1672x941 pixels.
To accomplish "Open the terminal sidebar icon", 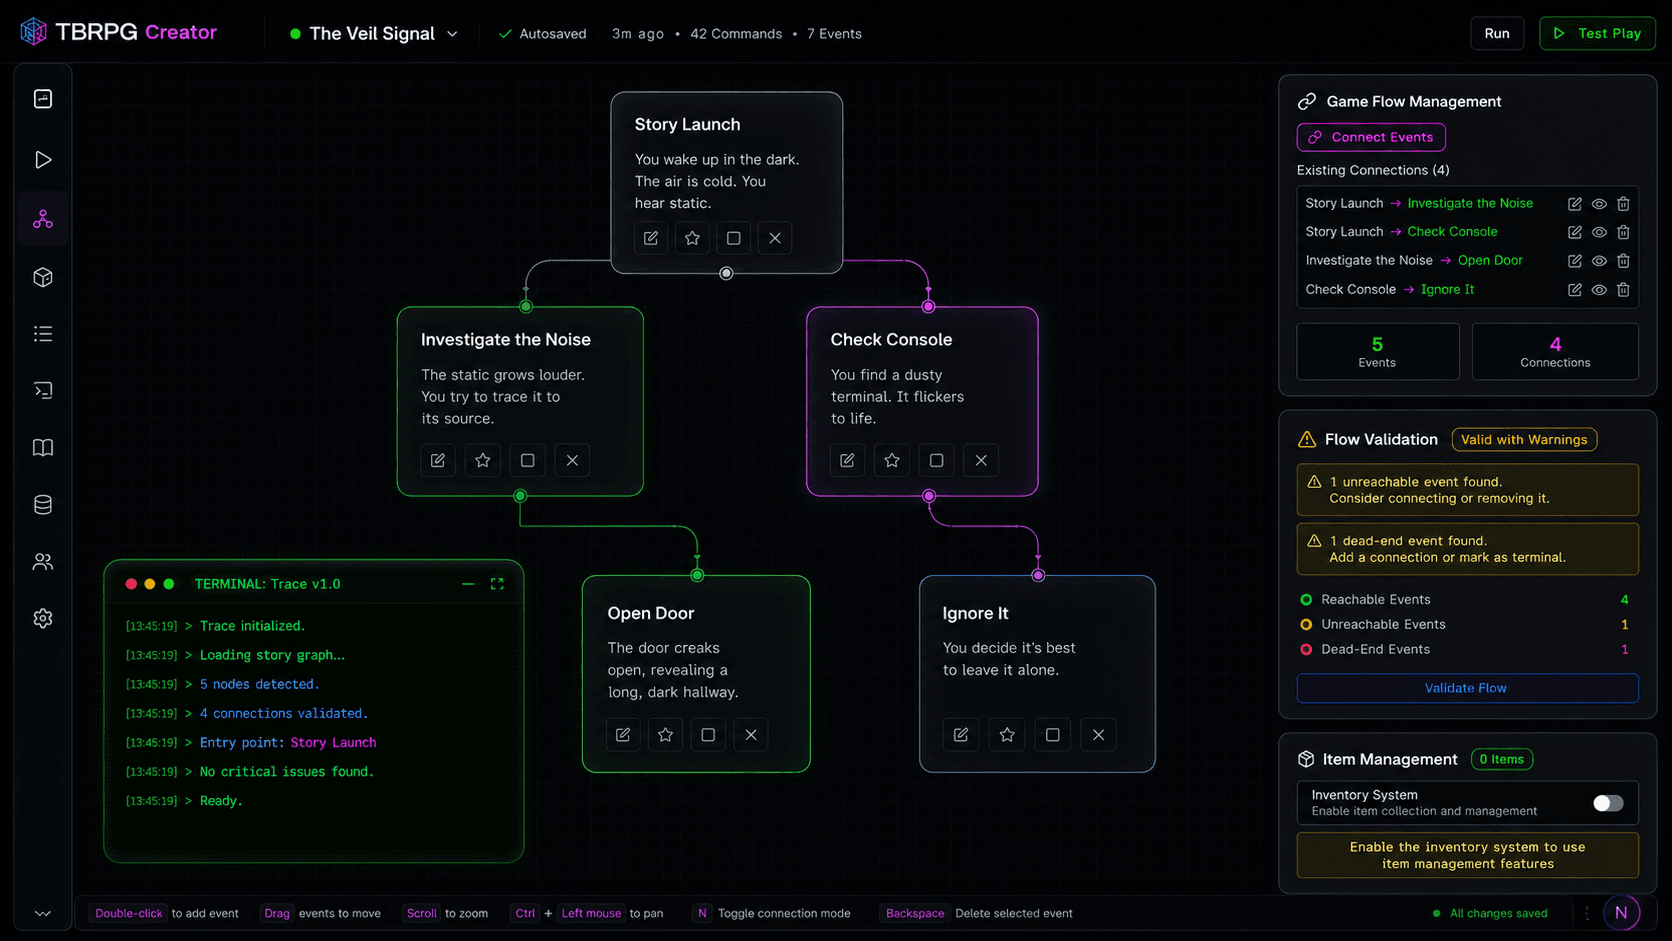I will pos(43,390).
